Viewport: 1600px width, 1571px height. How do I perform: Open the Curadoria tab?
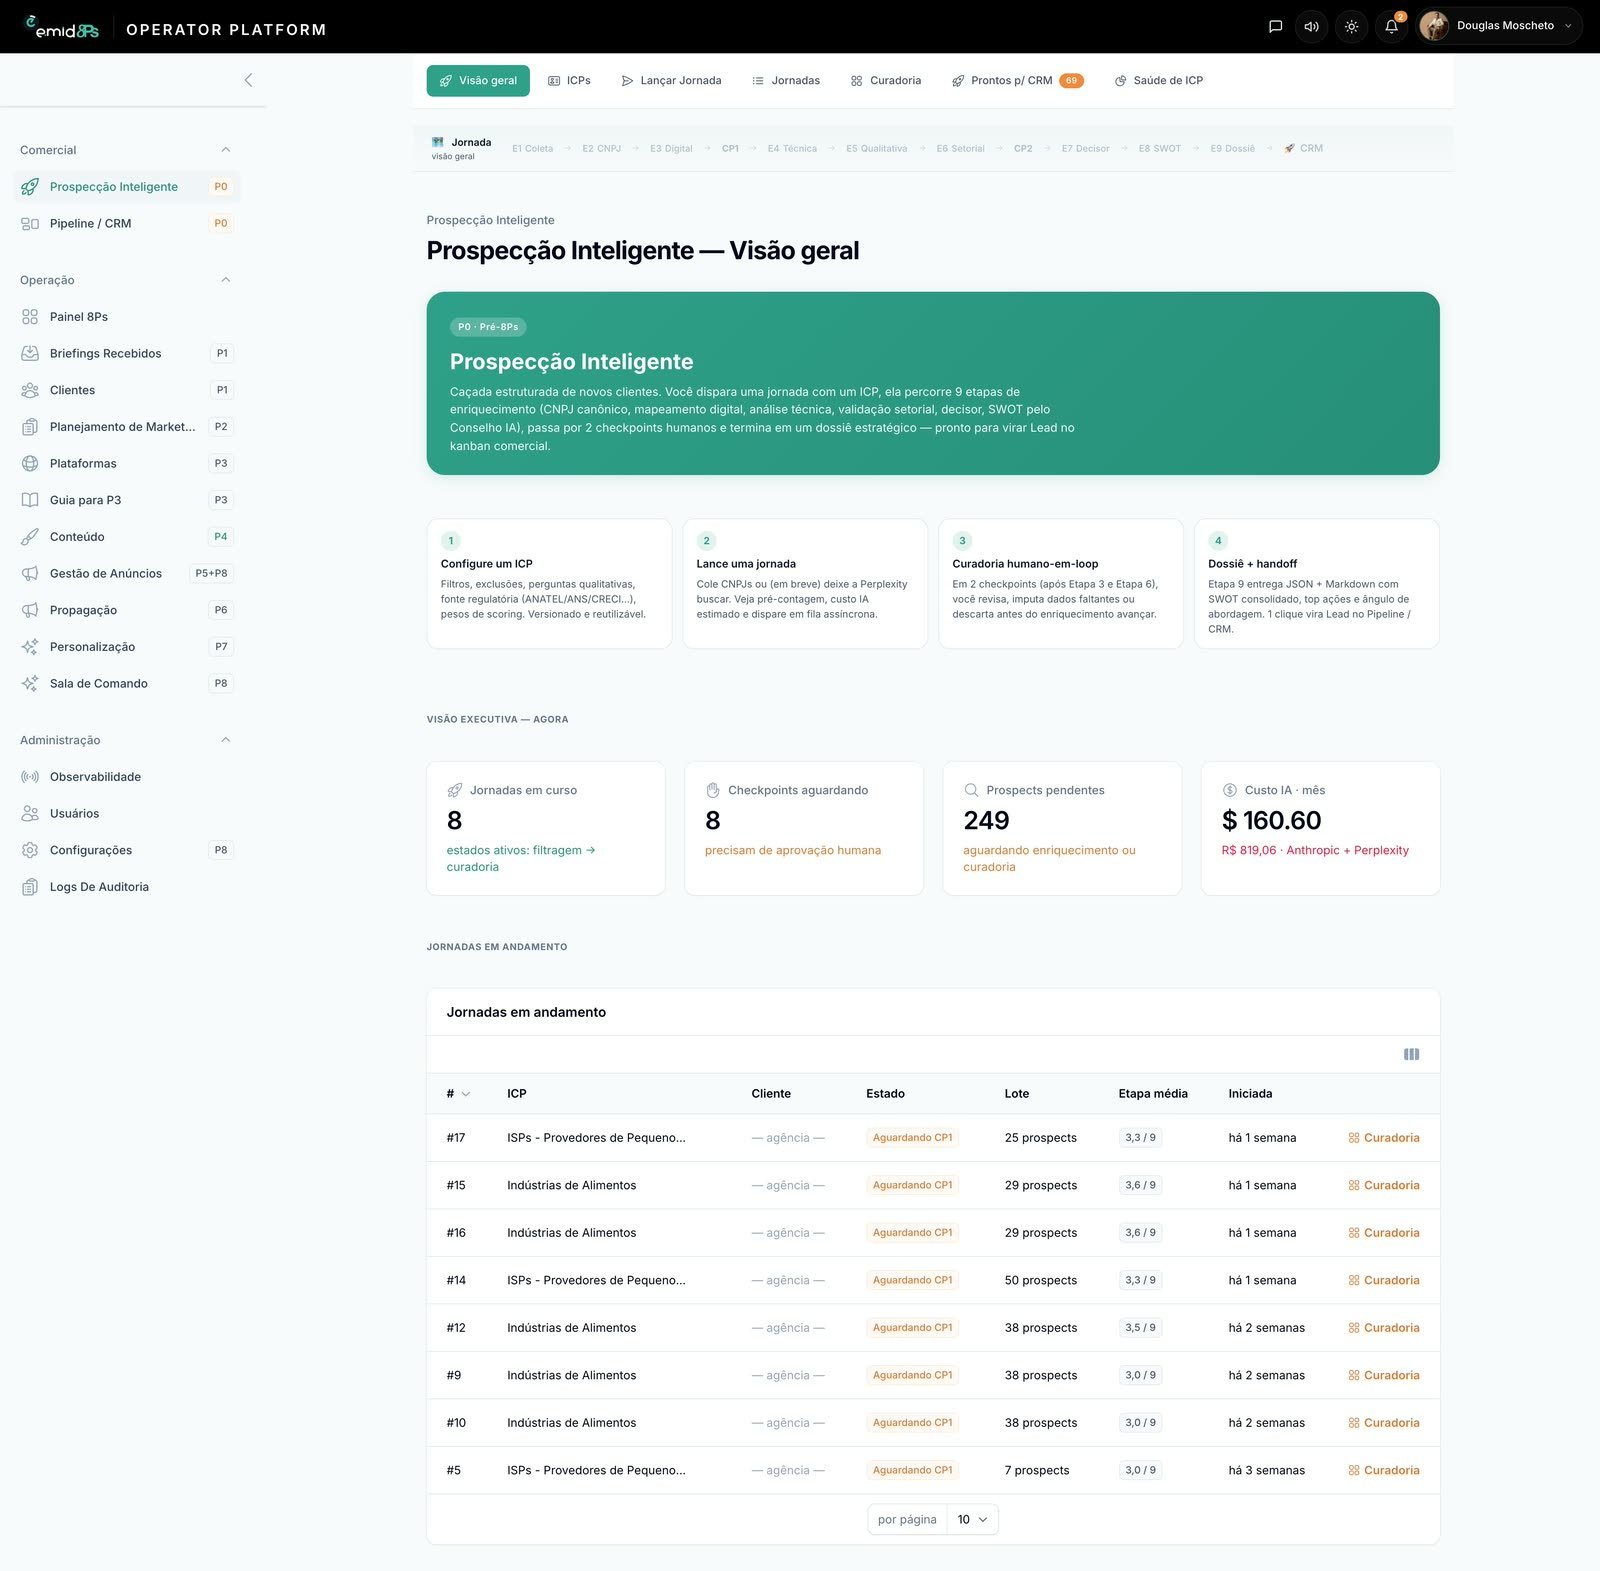[886, 81]
